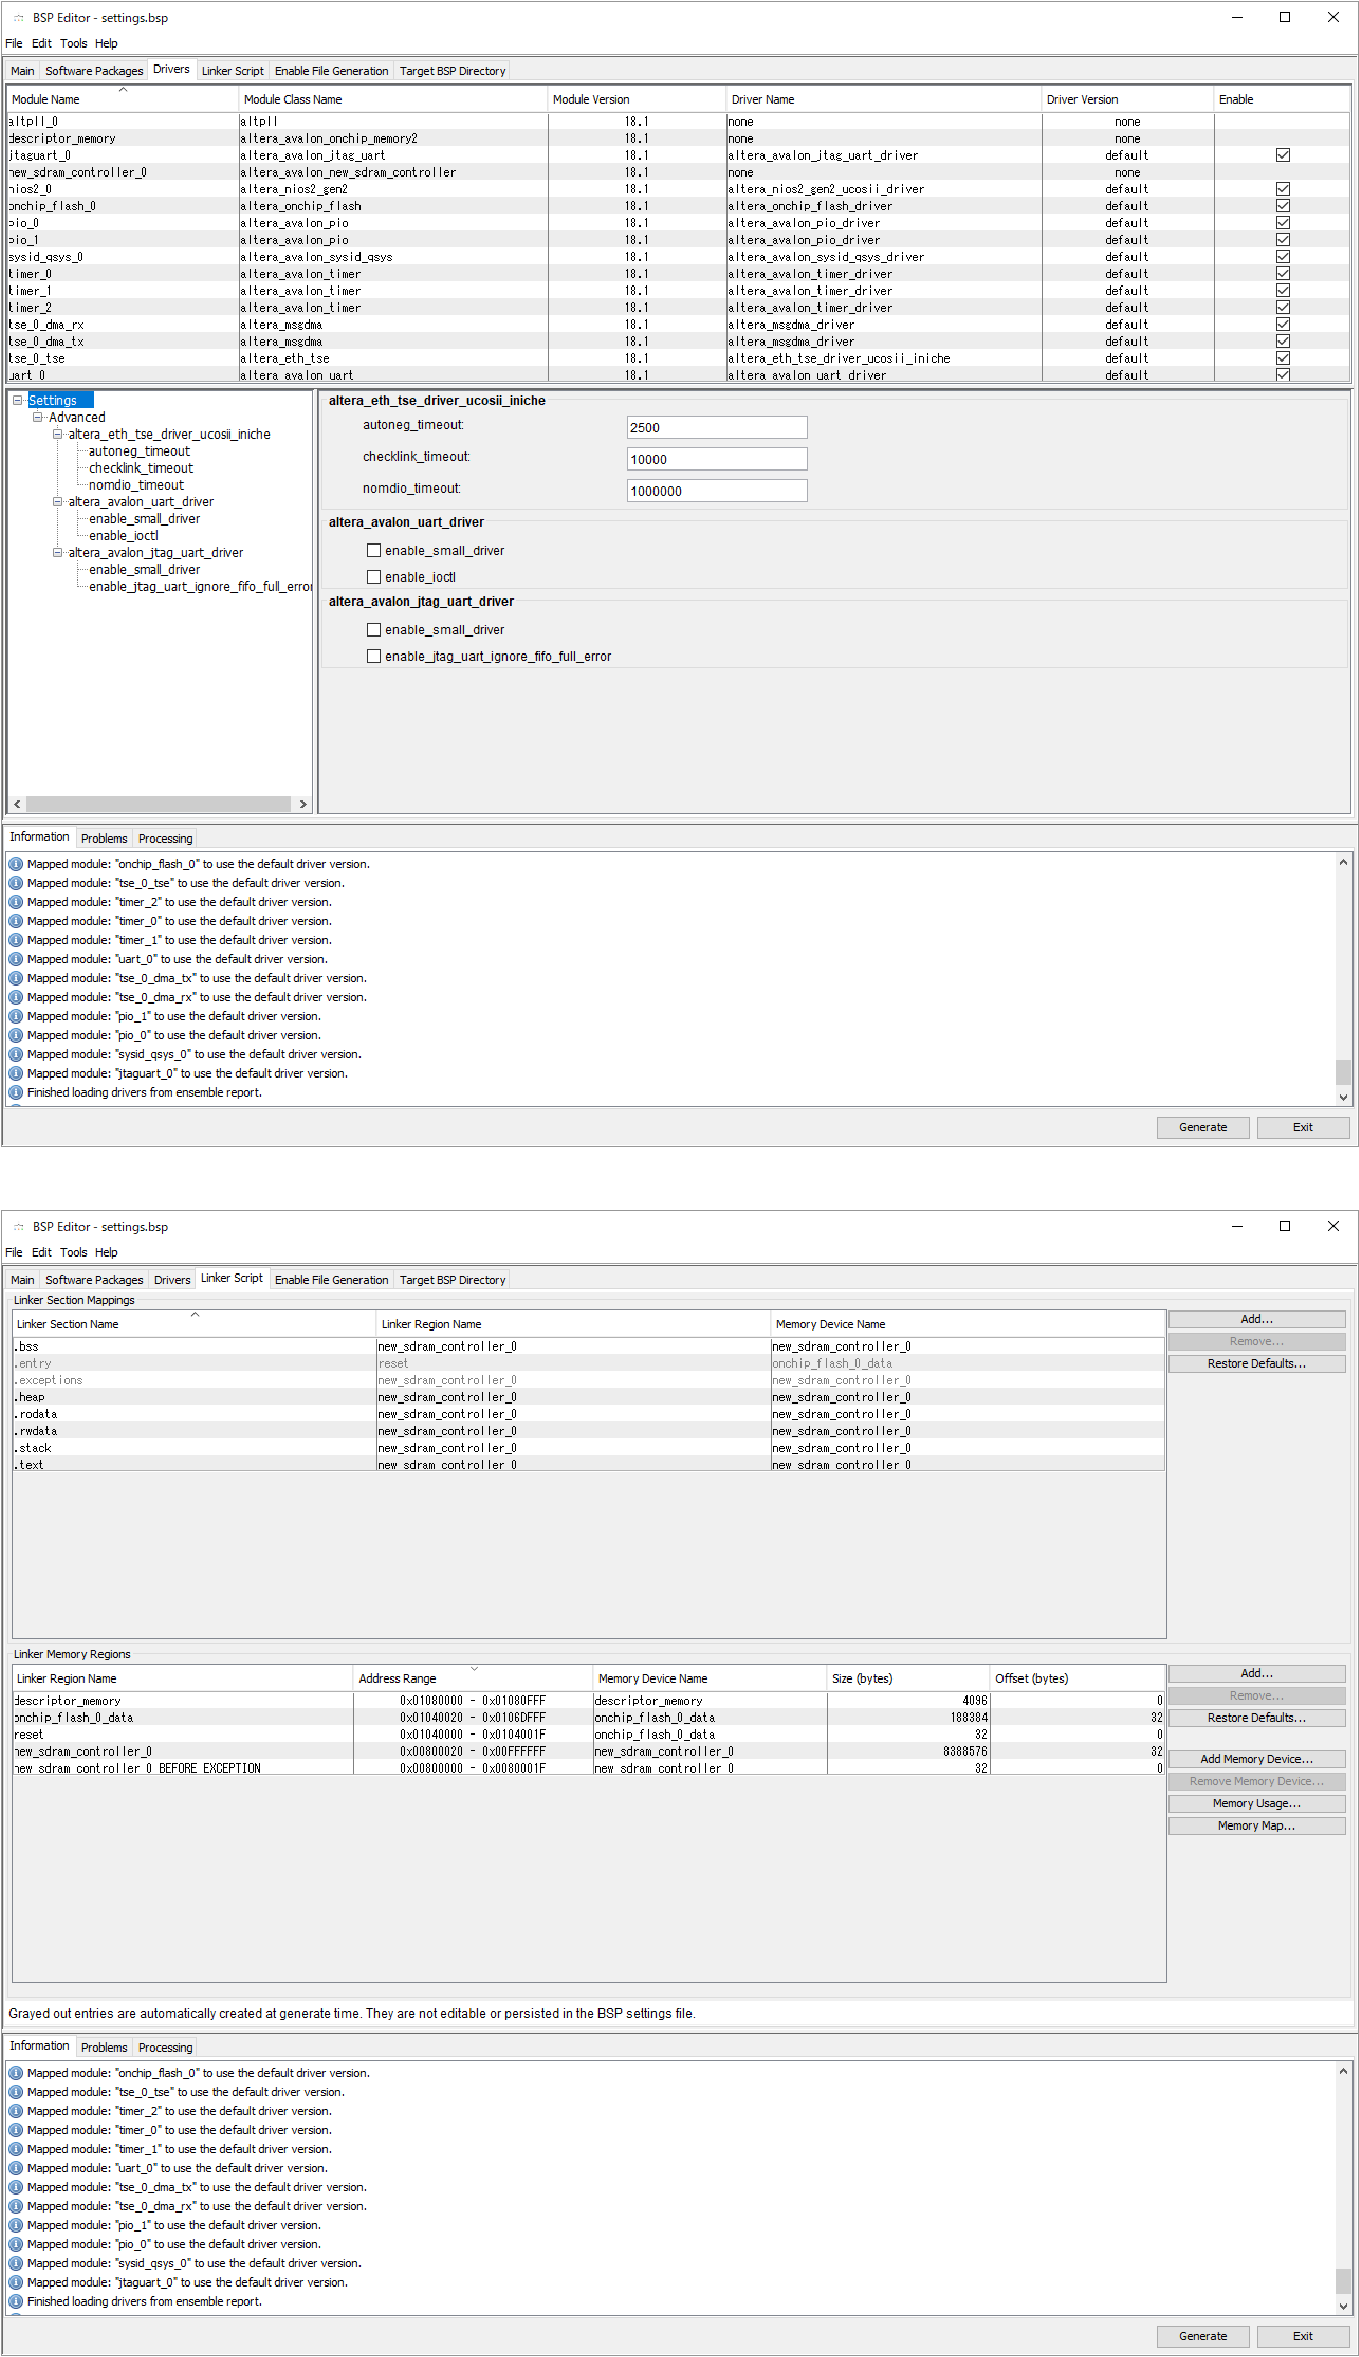Image resolution: width=1359 pixels, height=2357 pixels.
Task: Click the sort arrow above the Address Range column
Action: (474, 1668)
